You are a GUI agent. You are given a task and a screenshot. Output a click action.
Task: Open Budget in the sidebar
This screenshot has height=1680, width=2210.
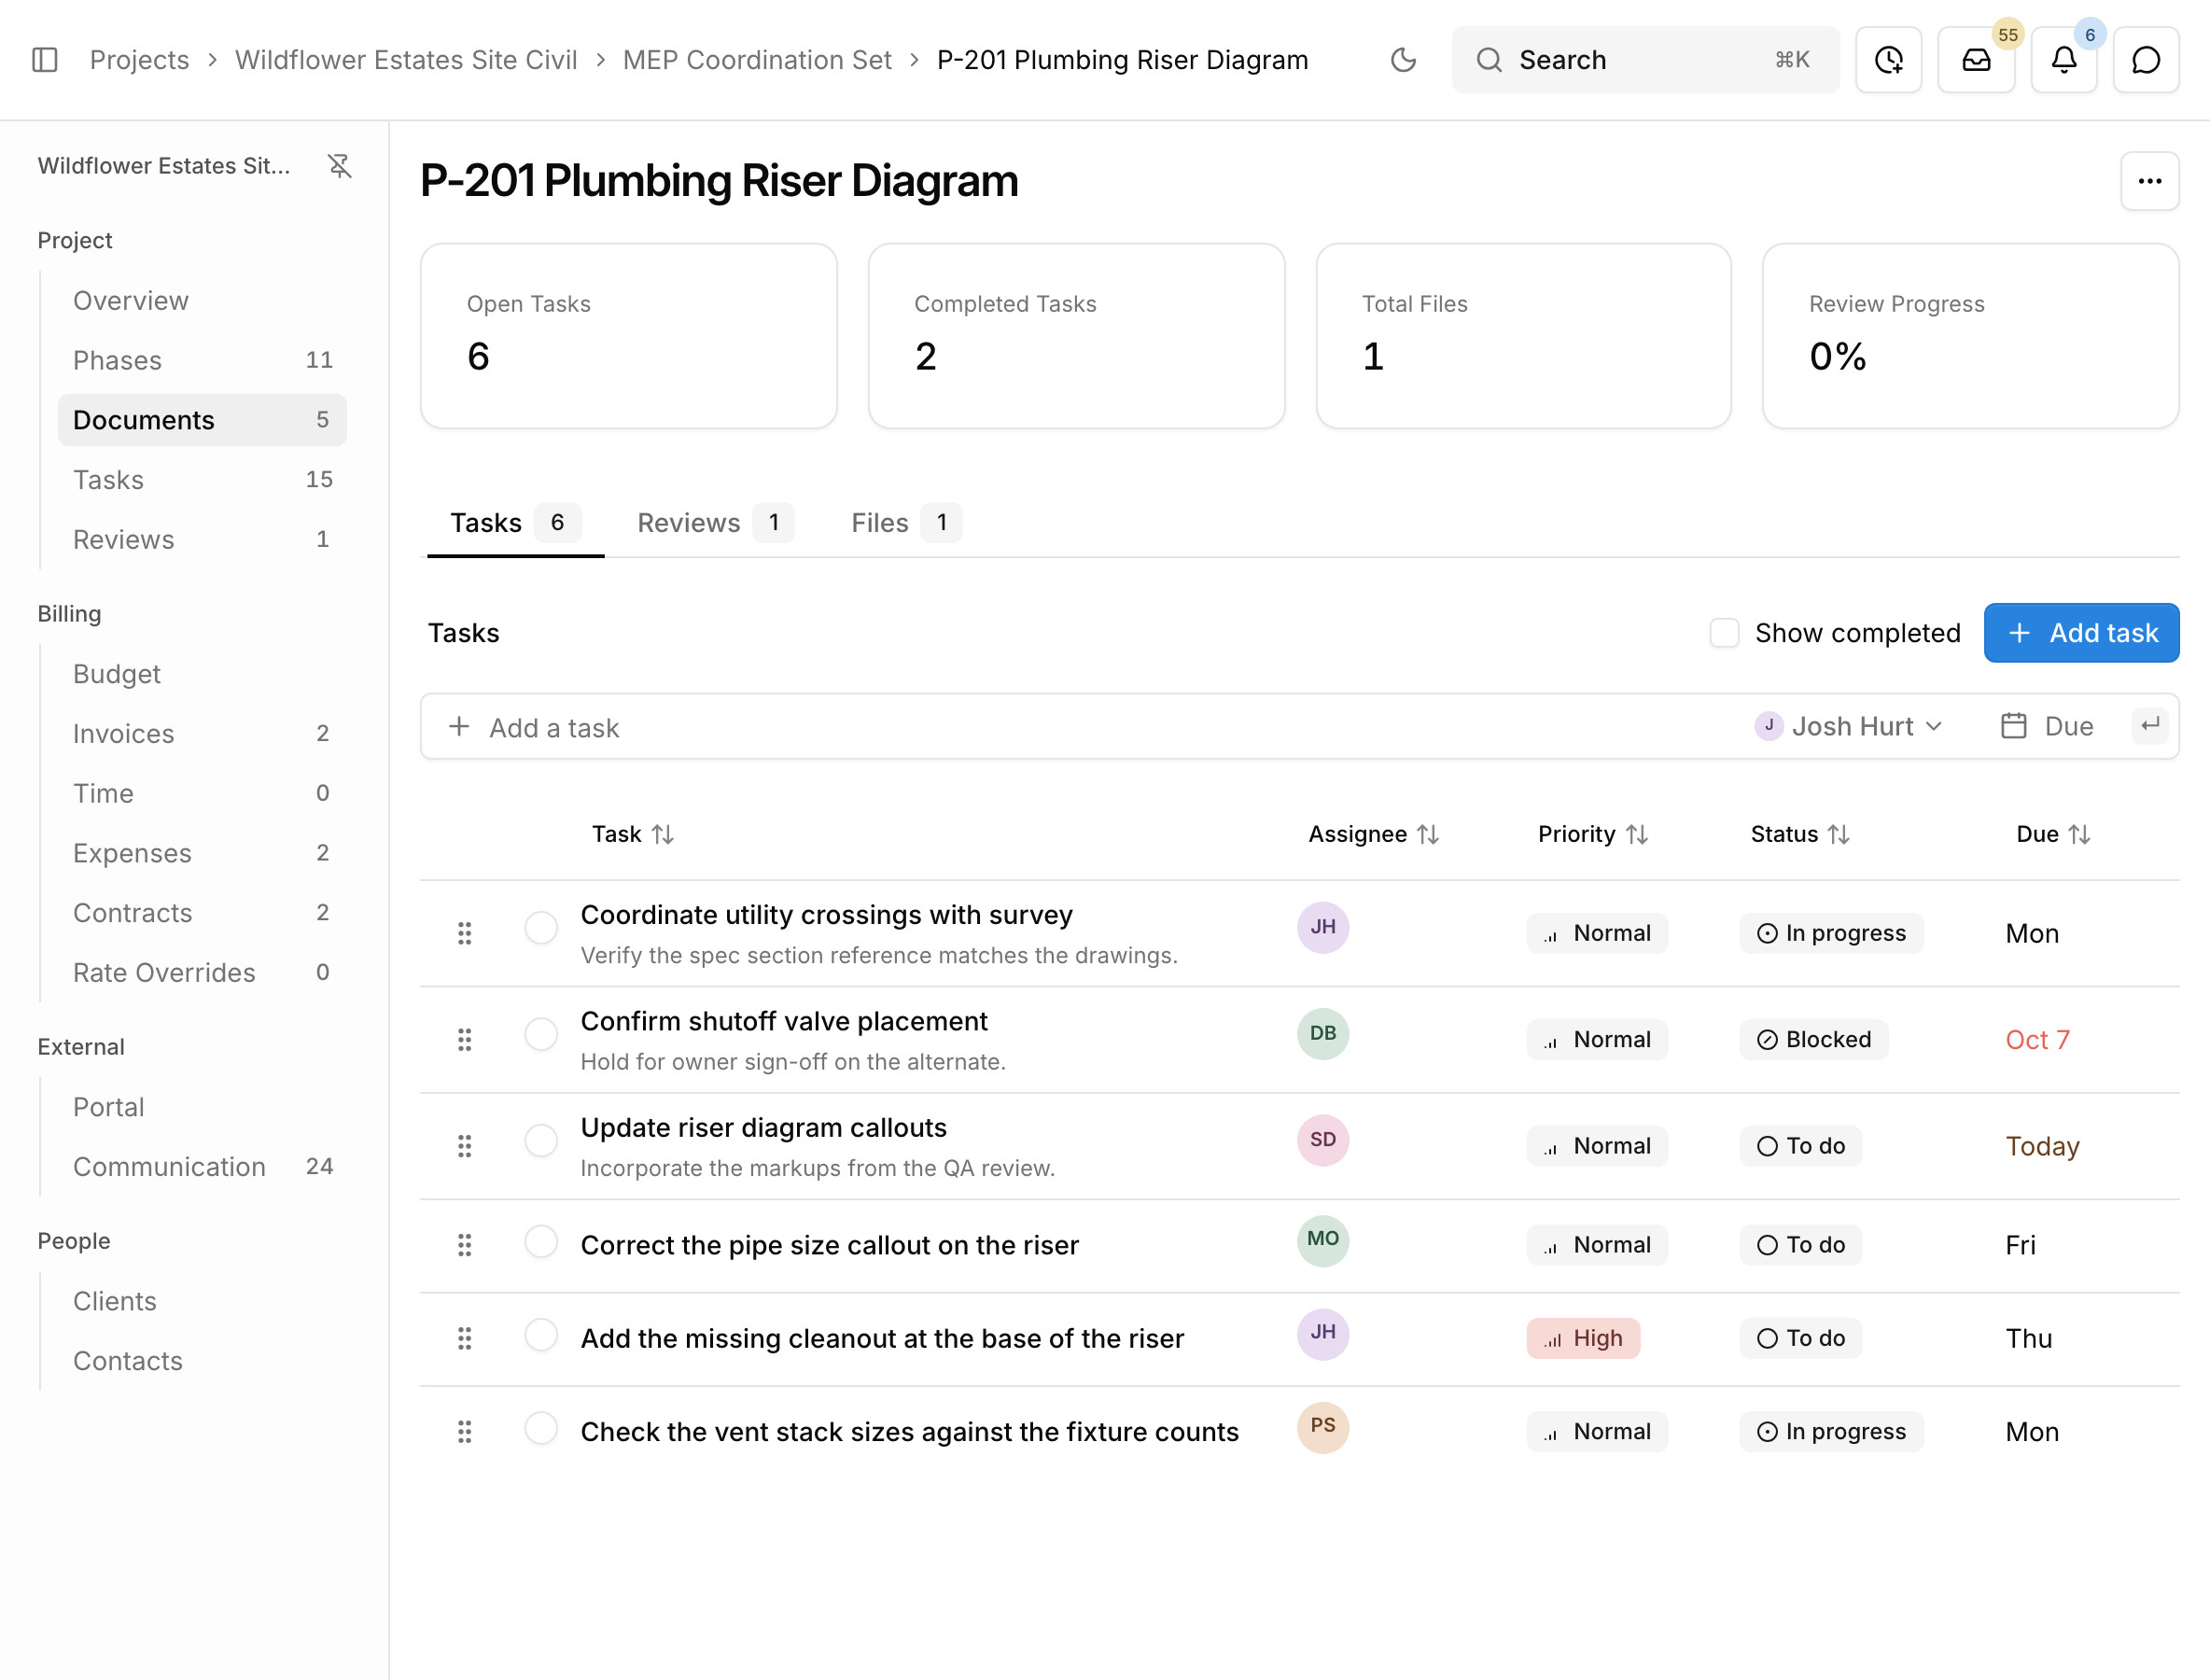(202, 674)
